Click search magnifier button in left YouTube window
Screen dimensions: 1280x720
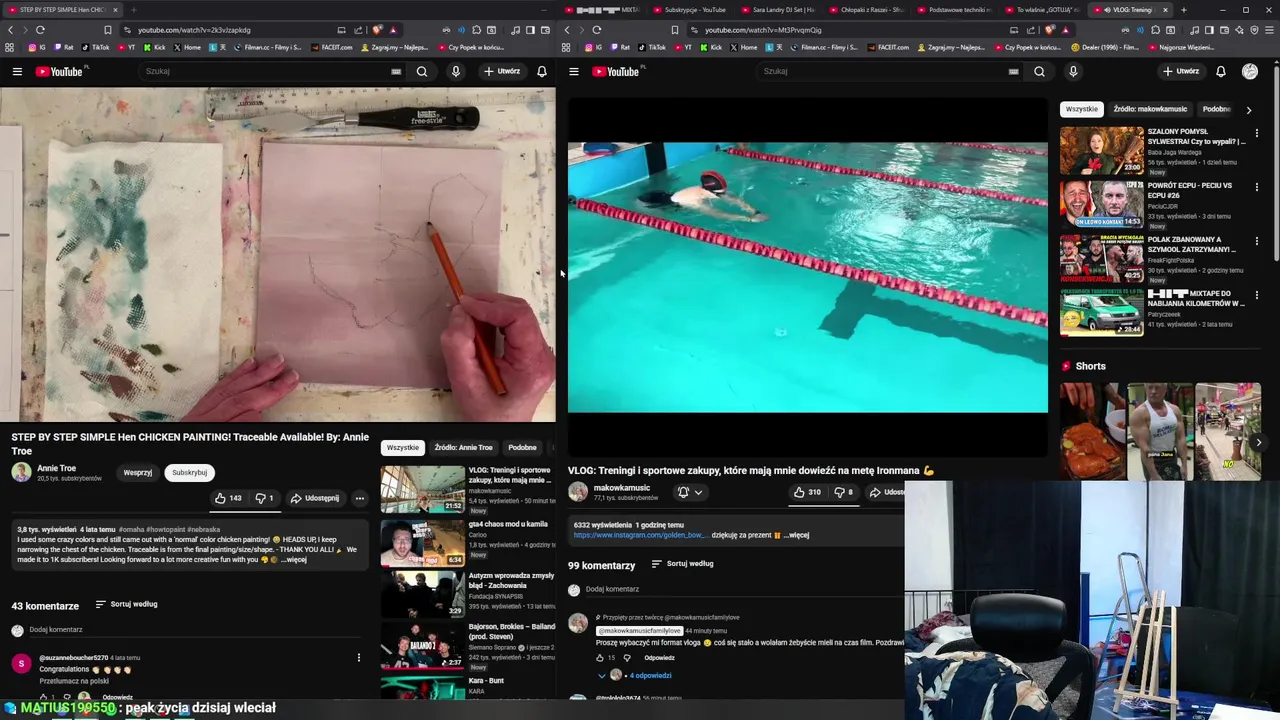pos(422,71)
